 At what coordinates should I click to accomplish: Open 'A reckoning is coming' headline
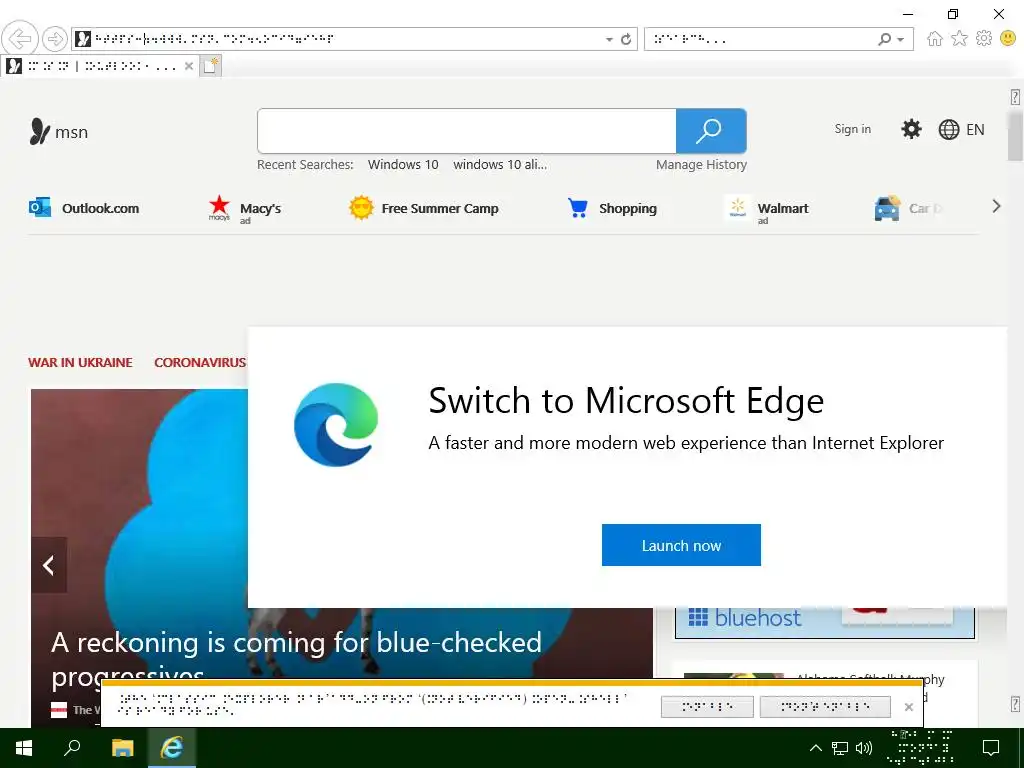pos(296,660)
